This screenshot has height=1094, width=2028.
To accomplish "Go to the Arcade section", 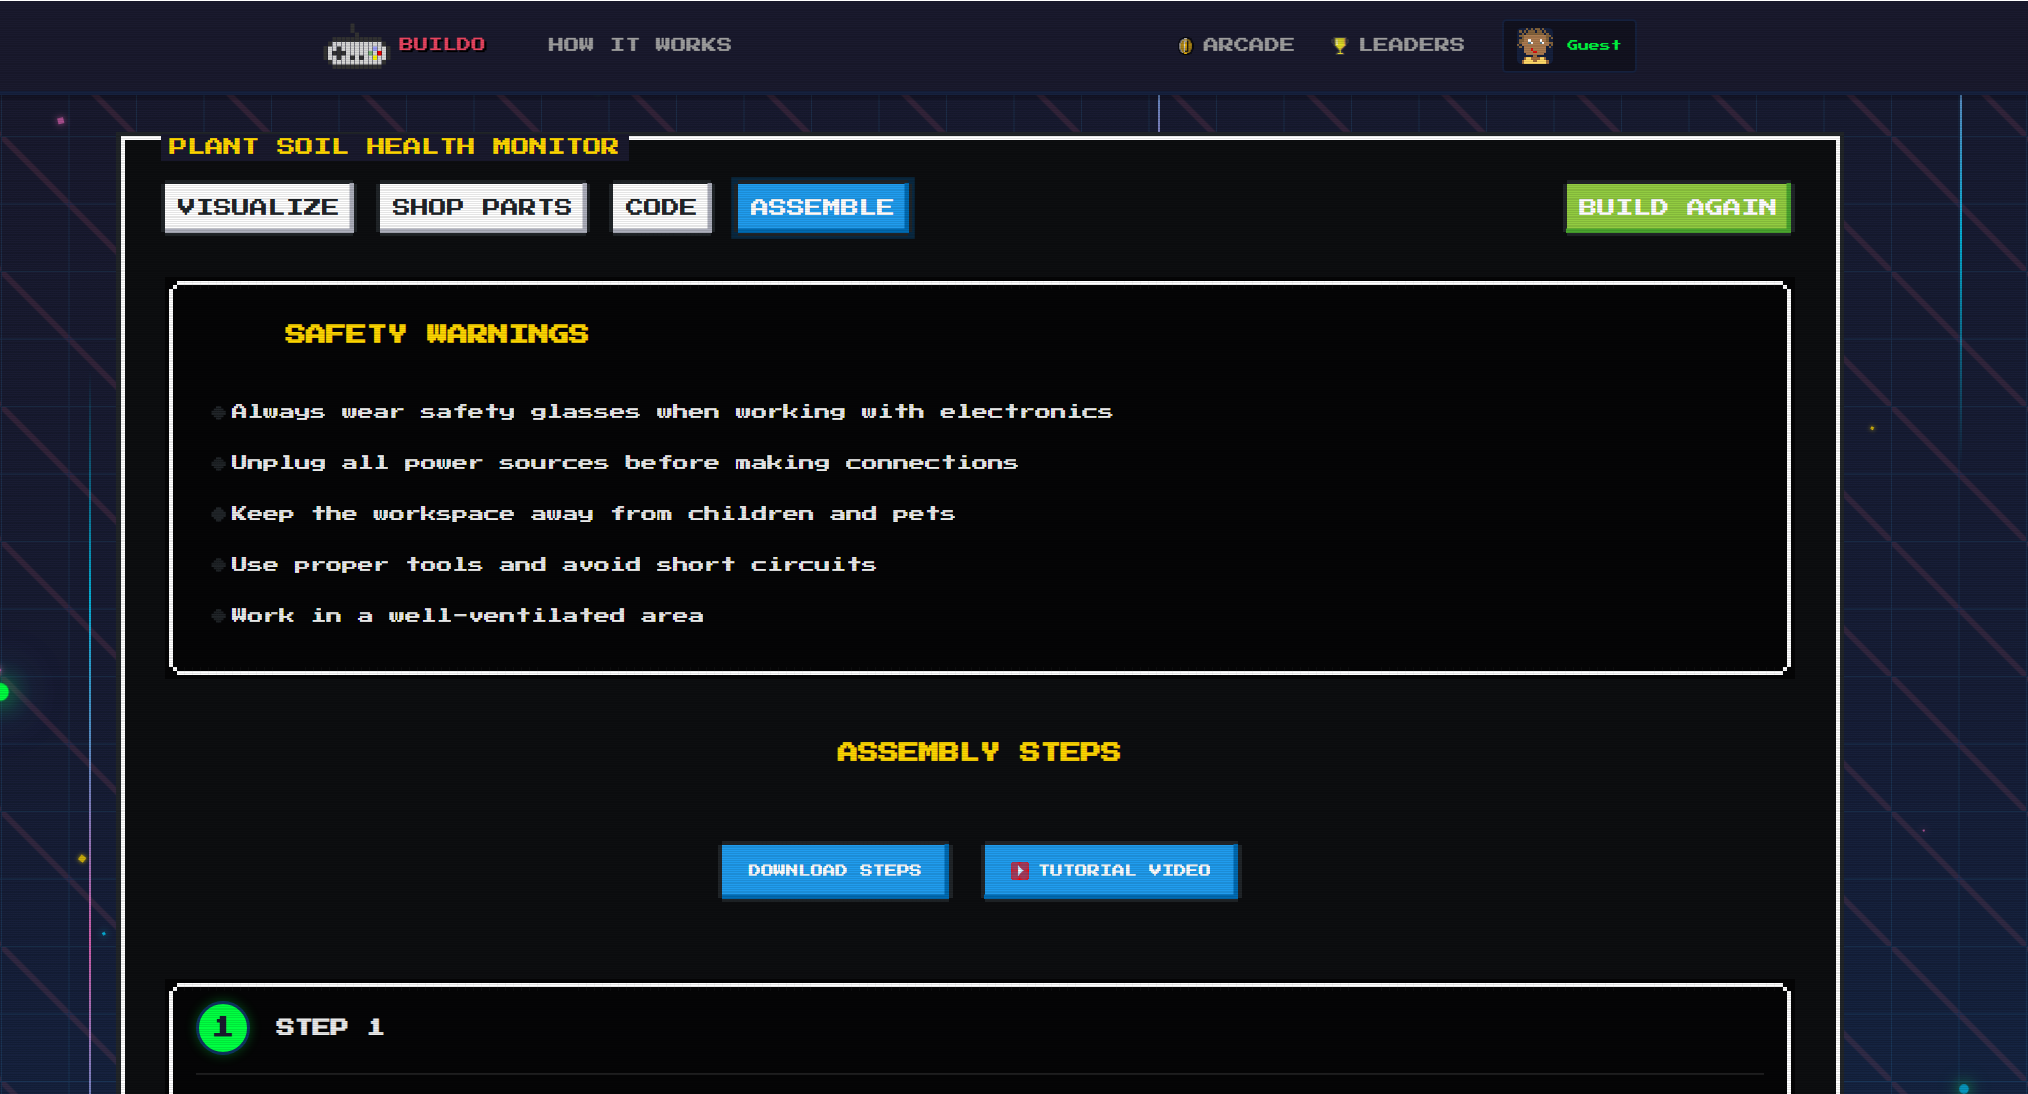I will coord(1247,45).
